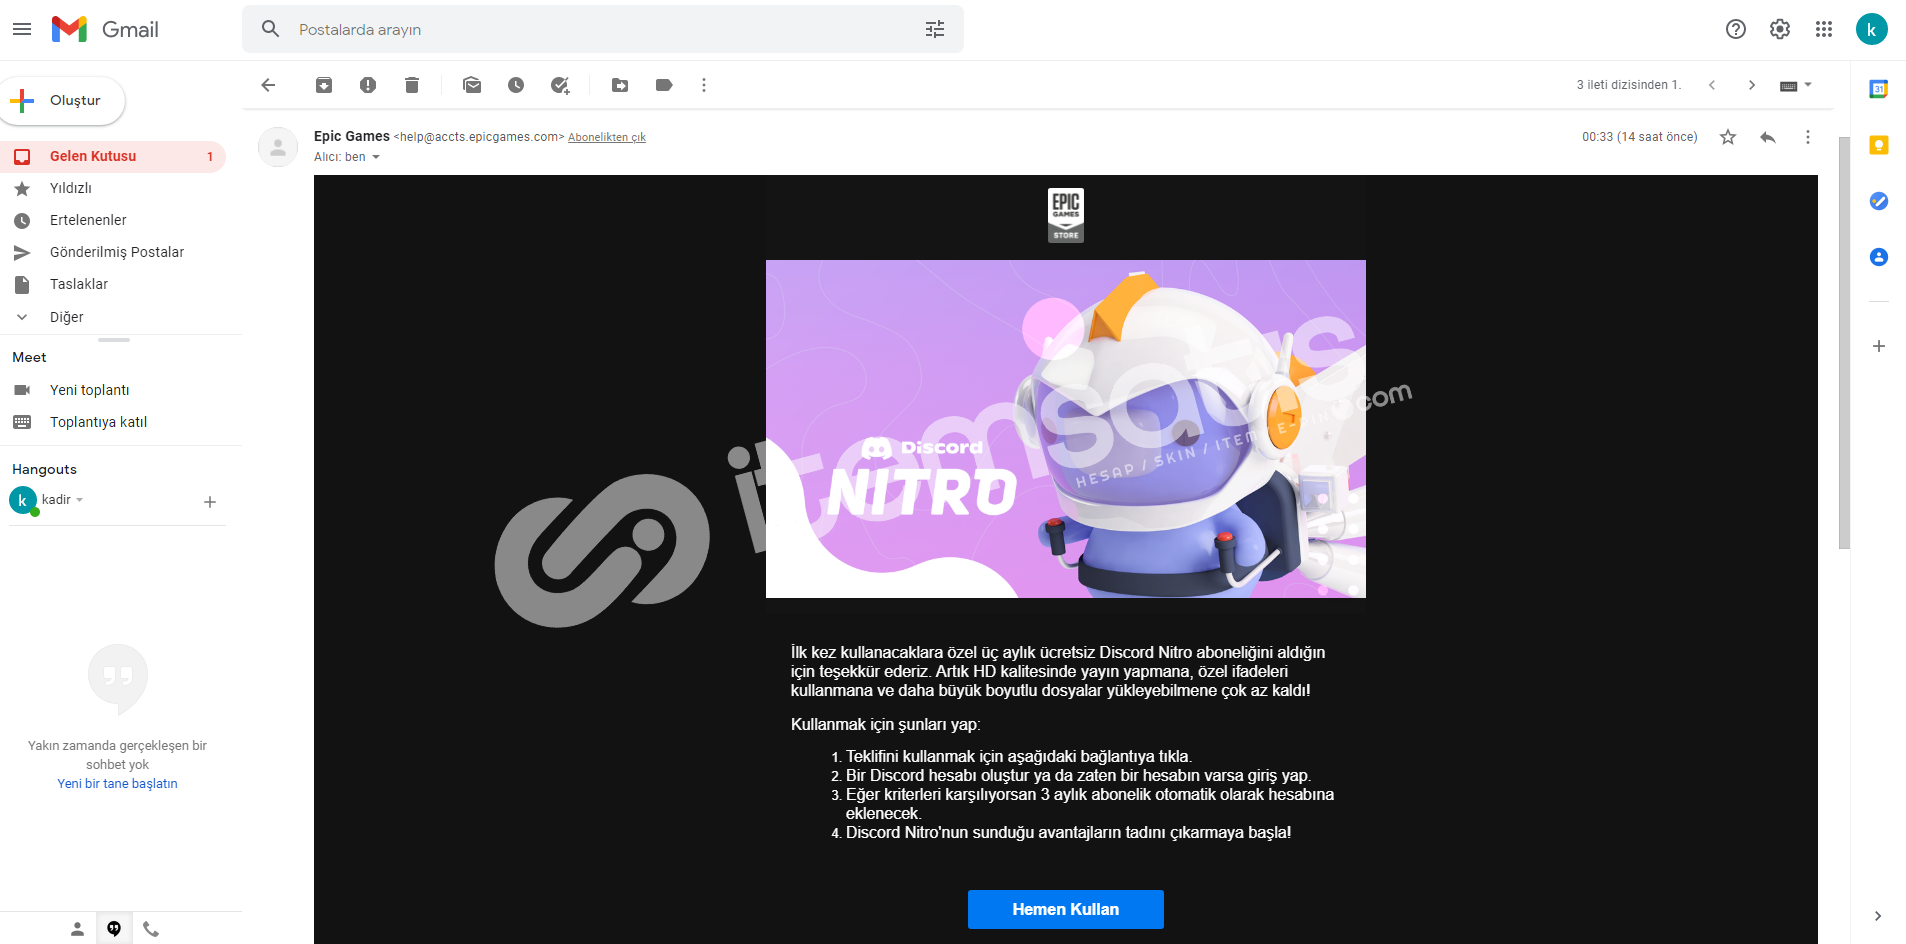Reply to the Epic Games email
1906x944 pixels.
pyautogui.click(x=1768, y=137)
